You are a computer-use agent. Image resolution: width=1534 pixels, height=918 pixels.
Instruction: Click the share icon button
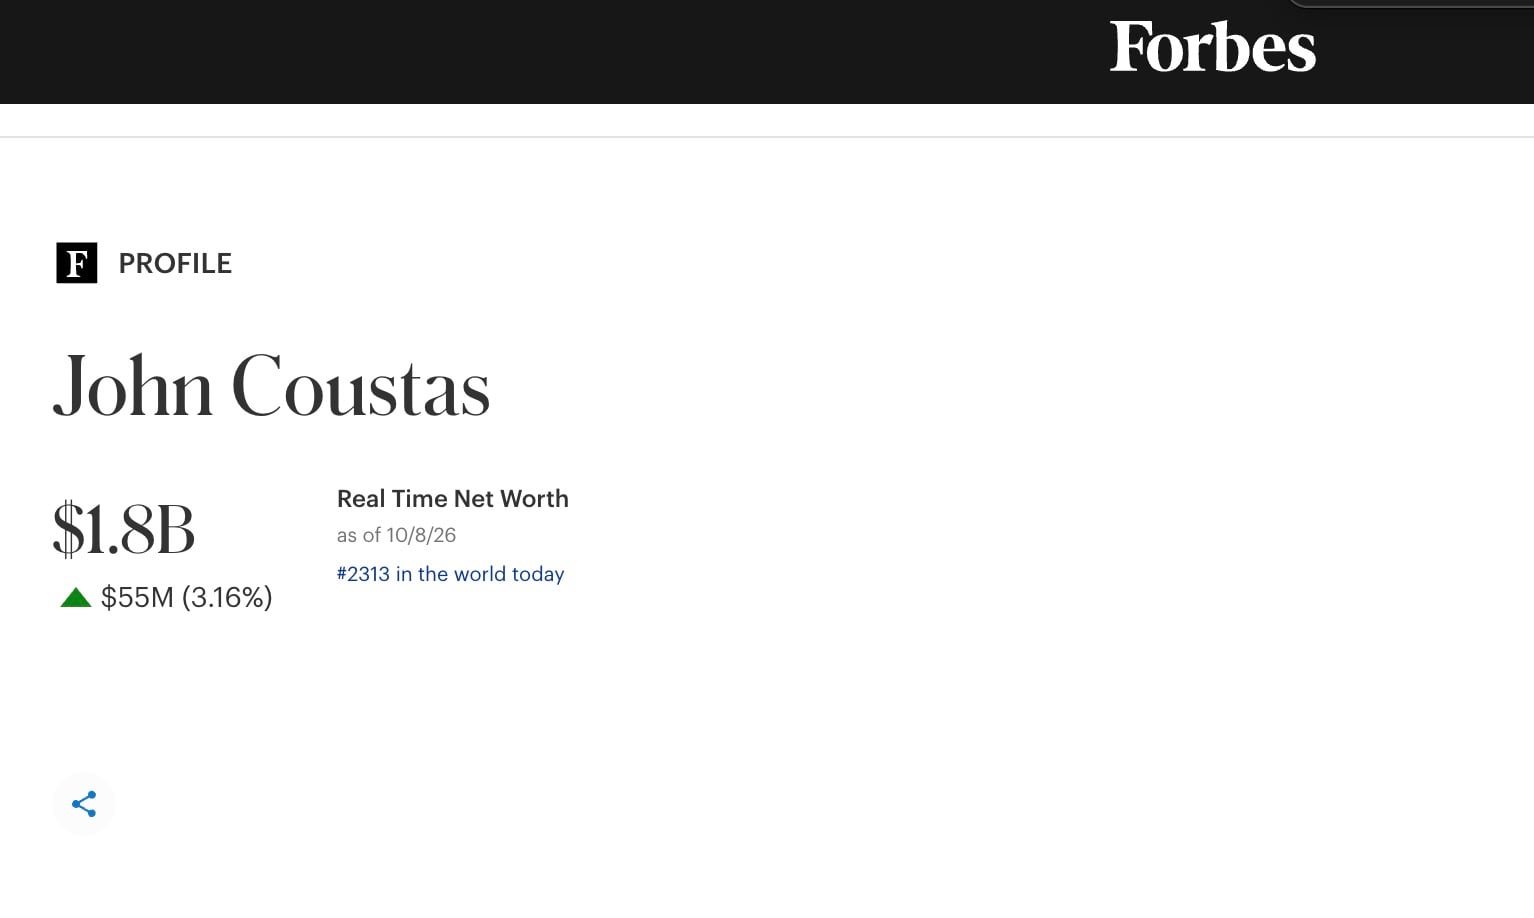click(84, 804)
